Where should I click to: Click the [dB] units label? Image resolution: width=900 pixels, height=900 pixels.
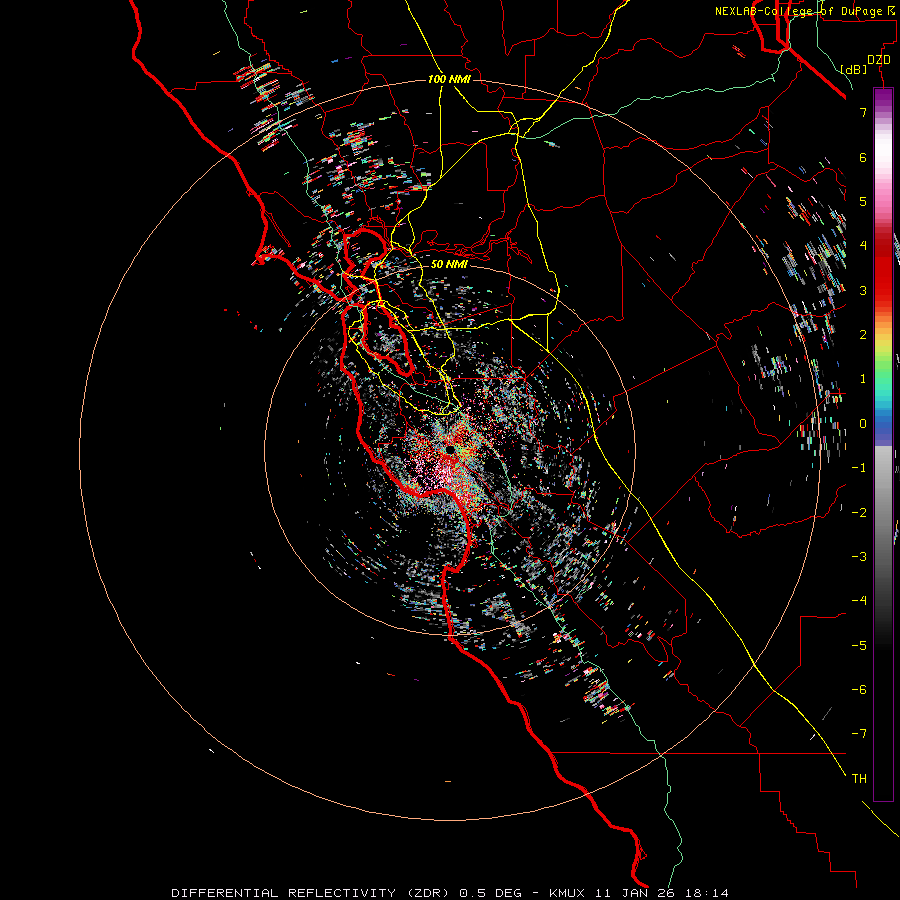(854, 69)
